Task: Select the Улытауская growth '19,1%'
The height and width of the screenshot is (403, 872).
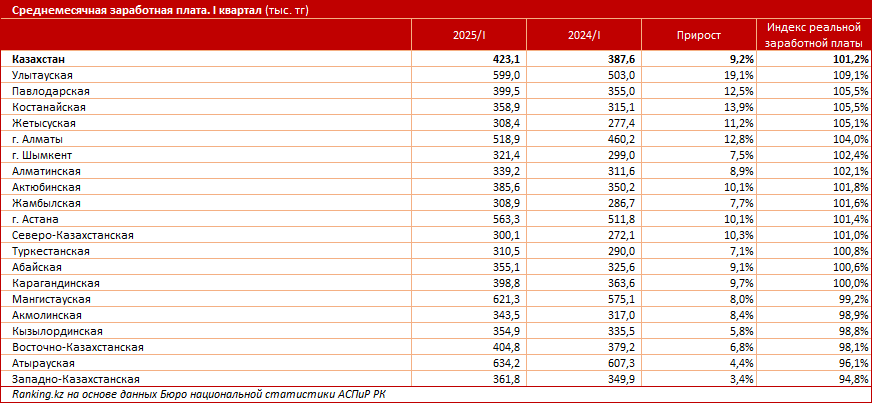Action: 737,75
